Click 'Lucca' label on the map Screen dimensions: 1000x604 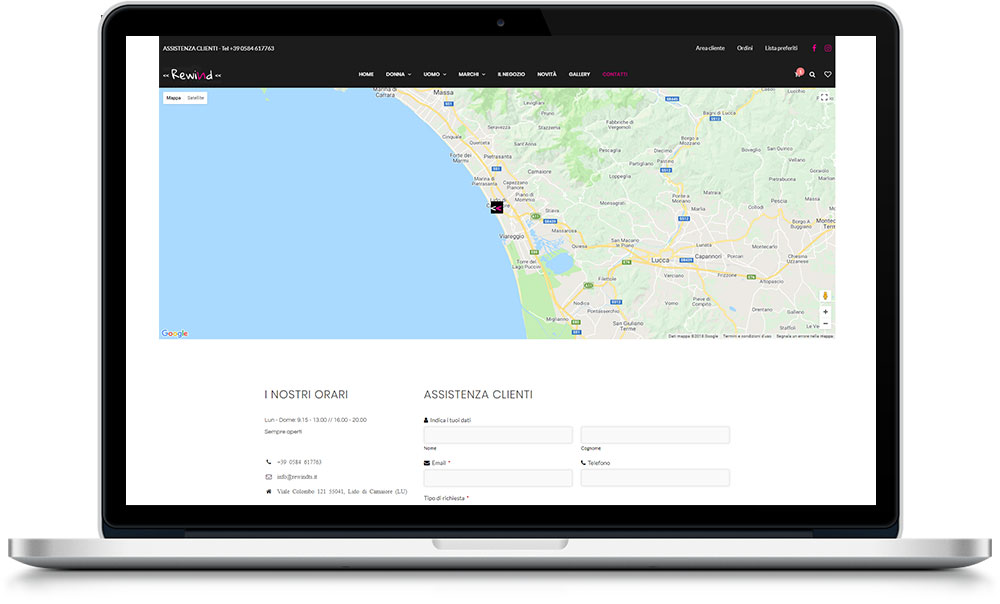pyautogui.click(x=660, y=260)
